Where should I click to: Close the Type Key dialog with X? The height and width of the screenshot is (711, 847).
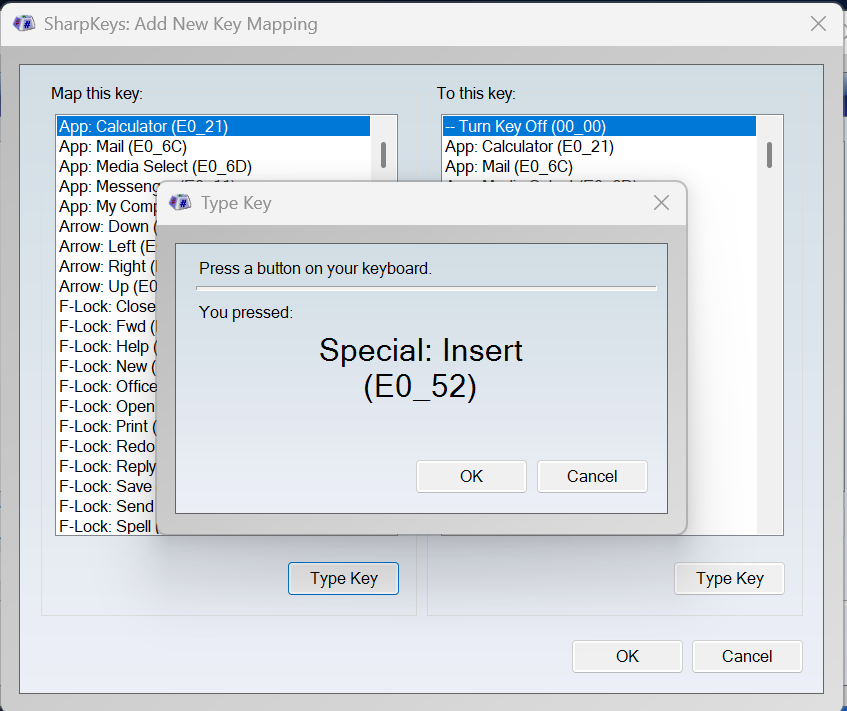click(661, 203)
